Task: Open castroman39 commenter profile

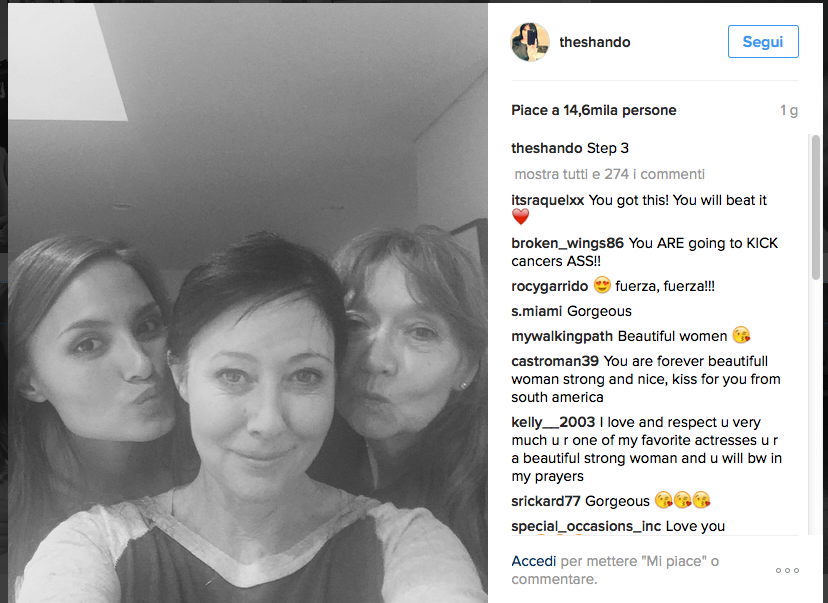Action: (554, 361)
